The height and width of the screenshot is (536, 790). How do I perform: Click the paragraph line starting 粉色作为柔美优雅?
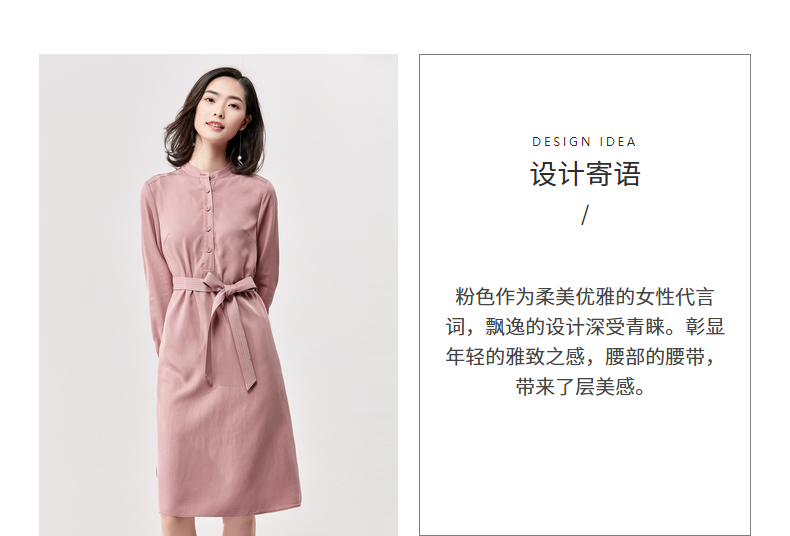(584, 297)
